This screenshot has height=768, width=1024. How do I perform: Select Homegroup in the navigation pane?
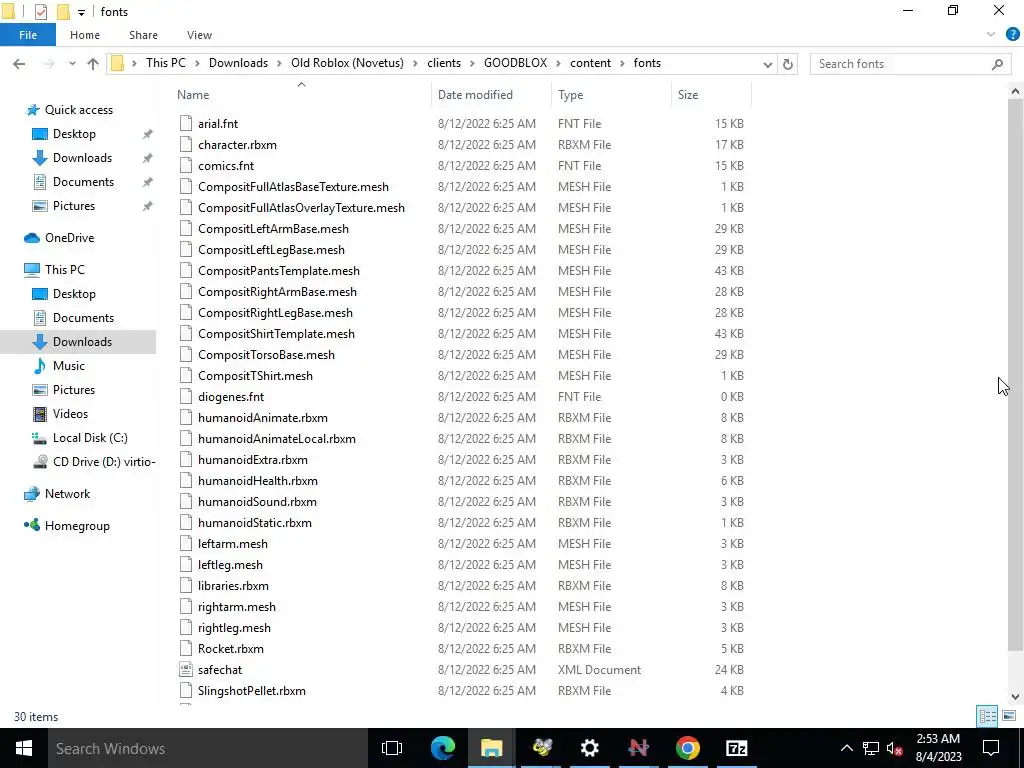coord(76,526)
